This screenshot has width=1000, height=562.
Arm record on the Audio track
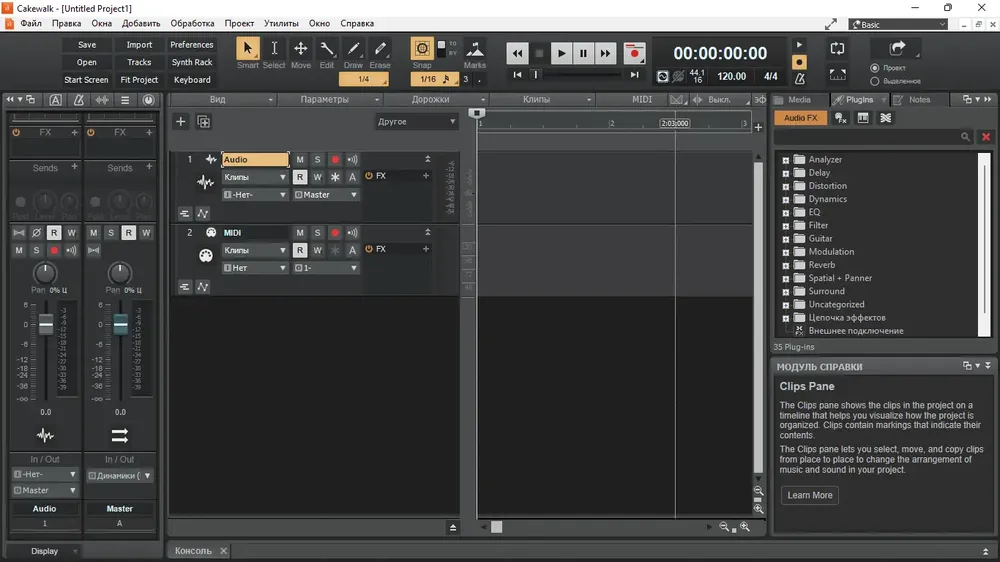click(335, 159)
